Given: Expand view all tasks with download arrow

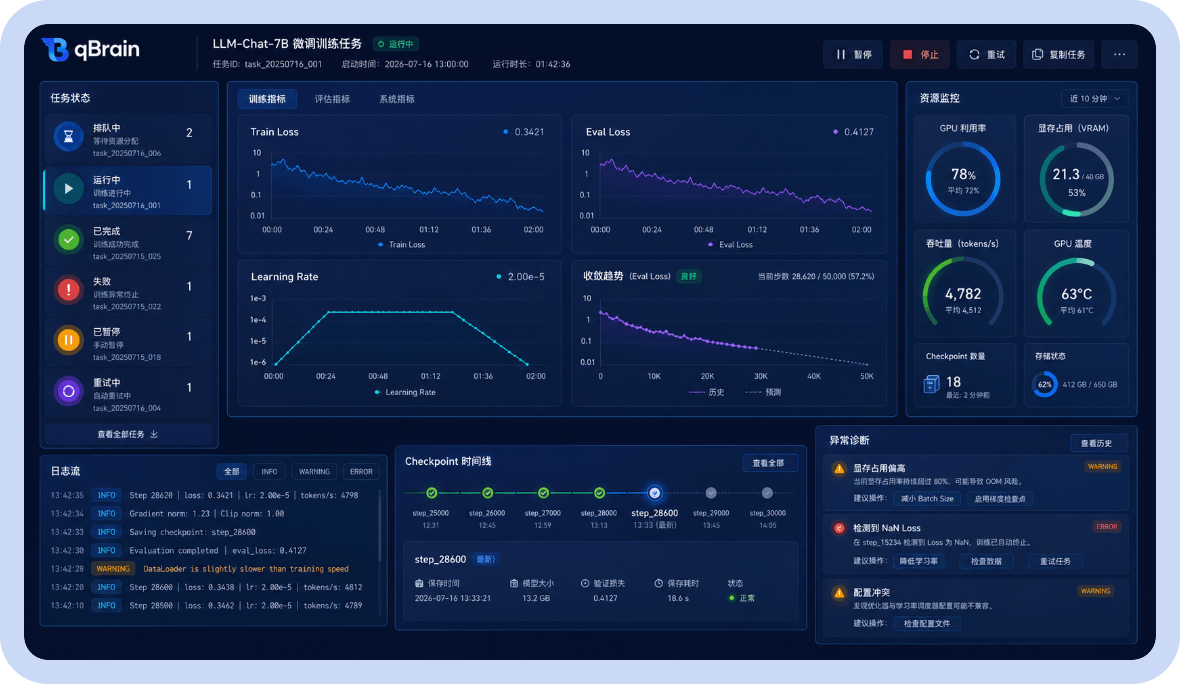Looking at the screenshot, I should (128, 434).
